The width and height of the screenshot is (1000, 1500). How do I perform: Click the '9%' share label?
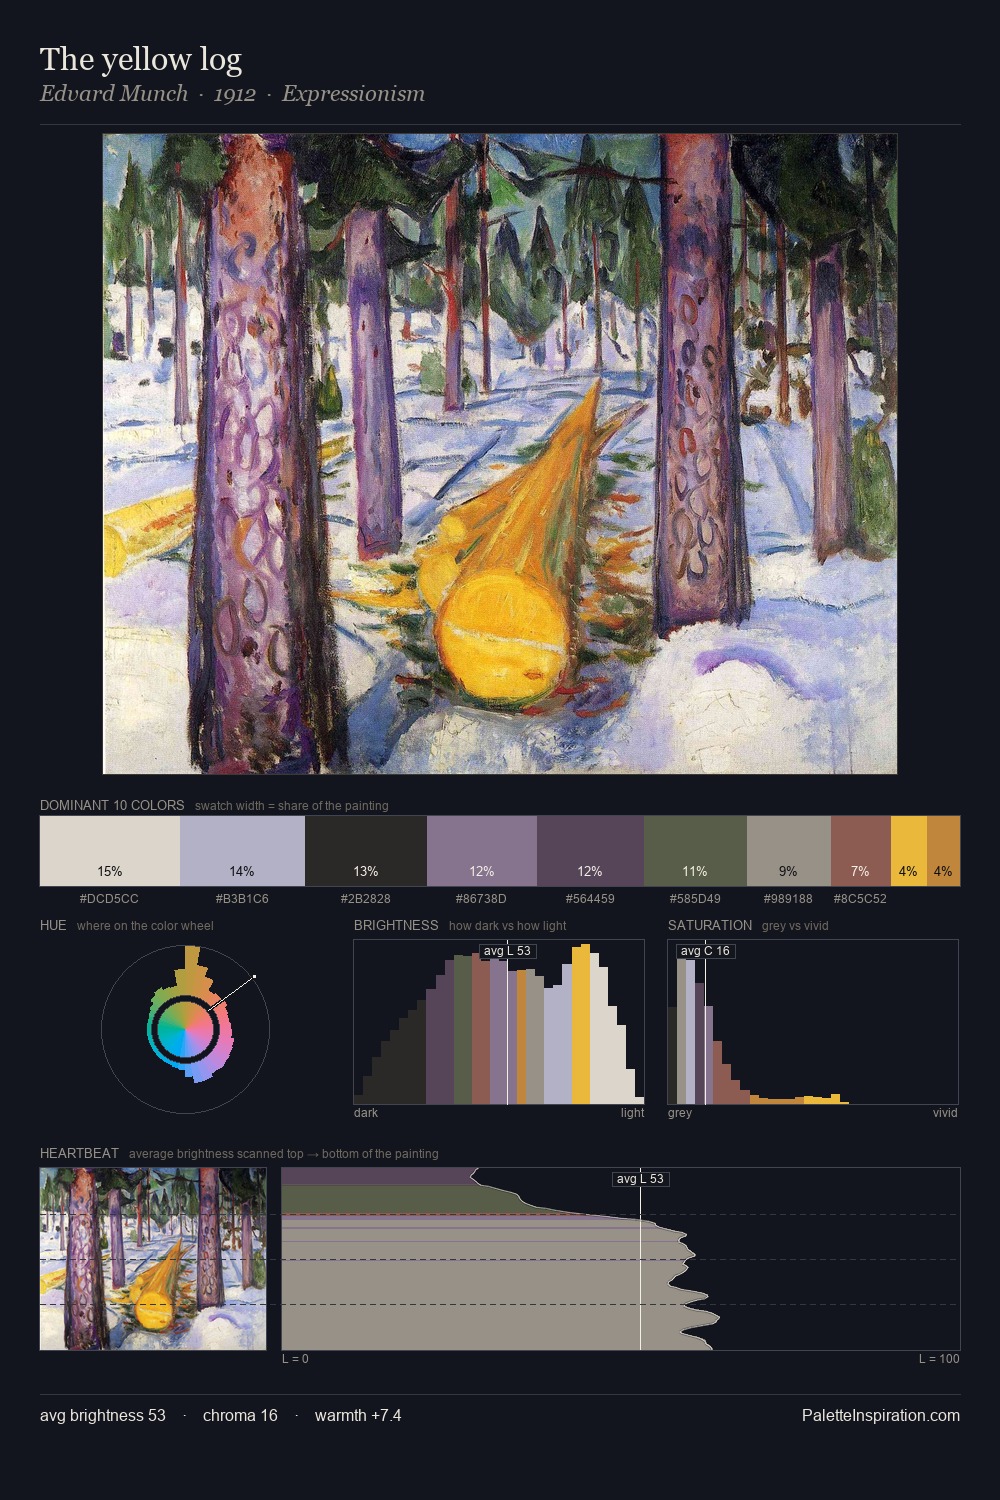click(x=789, y=871)
